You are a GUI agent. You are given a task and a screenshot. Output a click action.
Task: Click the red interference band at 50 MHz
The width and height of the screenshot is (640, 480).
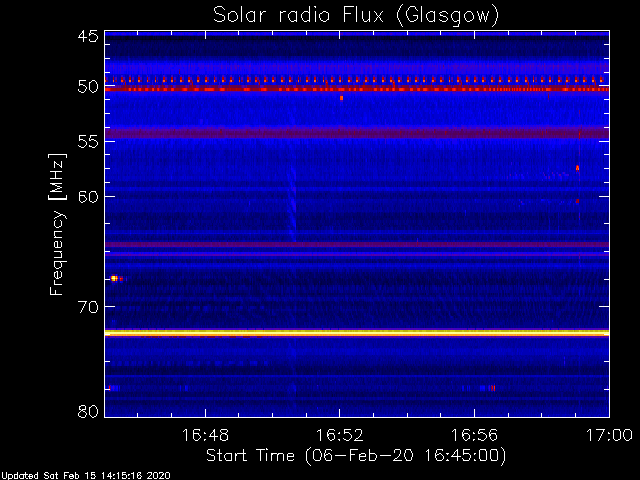pyautogui.click(x=357, y=89)
